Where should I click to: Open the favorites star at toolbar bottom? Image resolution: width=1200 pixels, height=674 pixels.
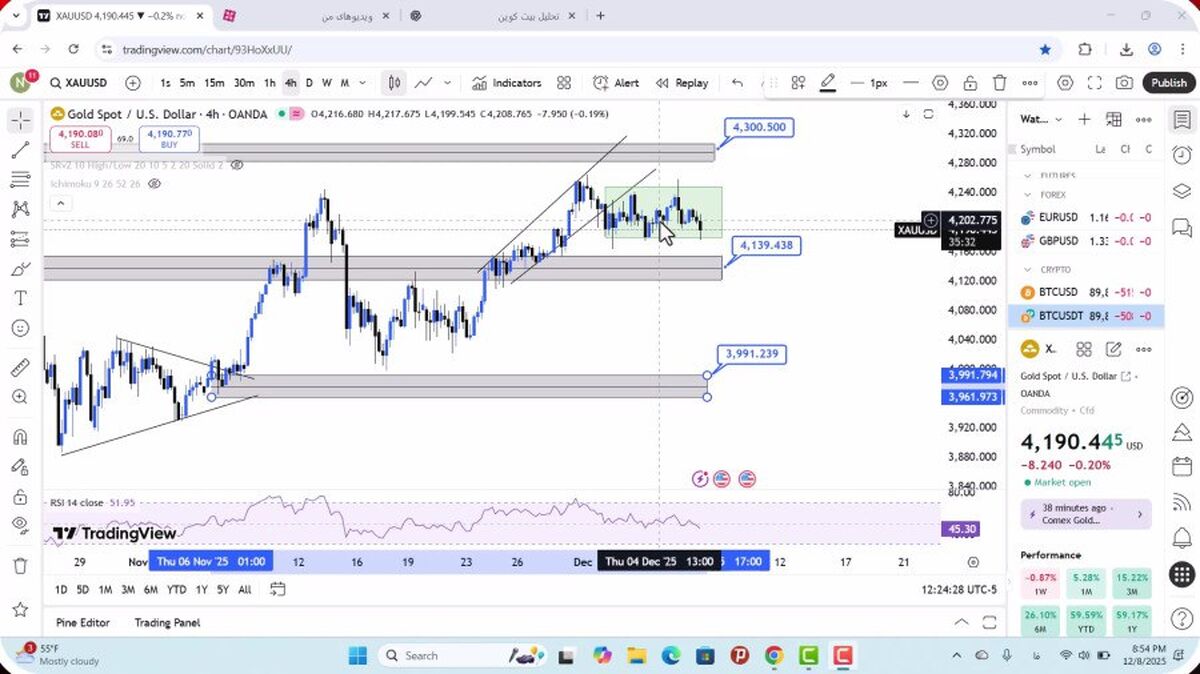tap(20, 609)
